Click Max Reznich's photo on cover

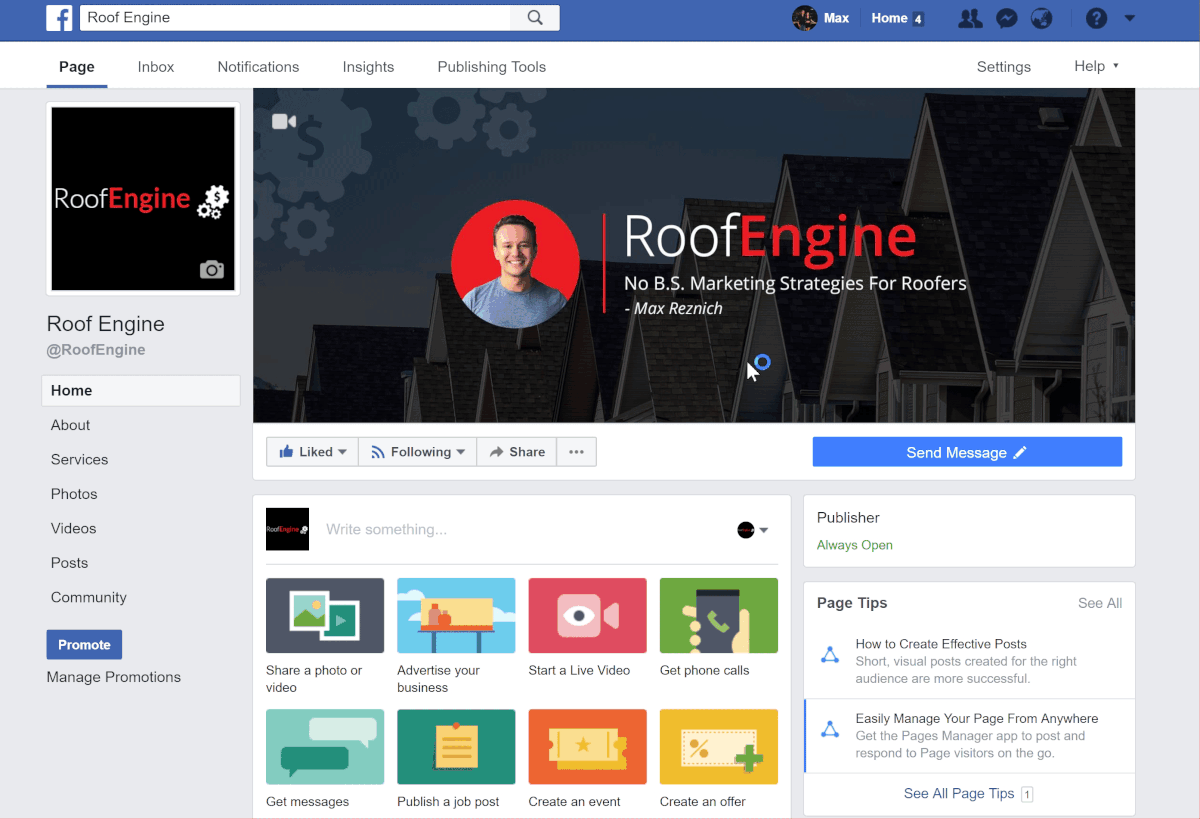click(515, 264)
